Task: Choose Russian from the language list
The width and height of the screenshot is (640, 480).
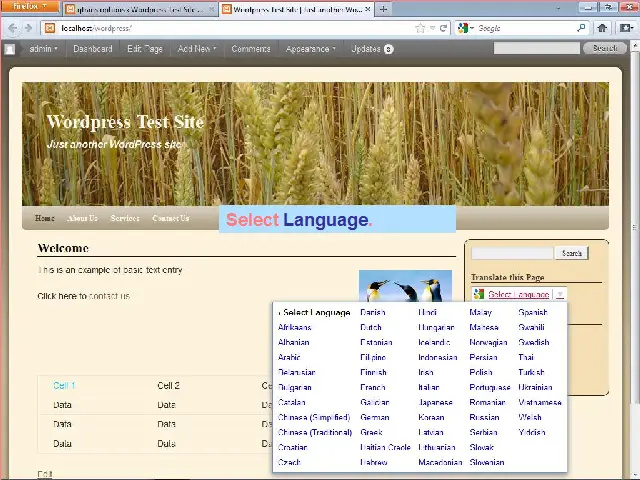Action: 484,417
